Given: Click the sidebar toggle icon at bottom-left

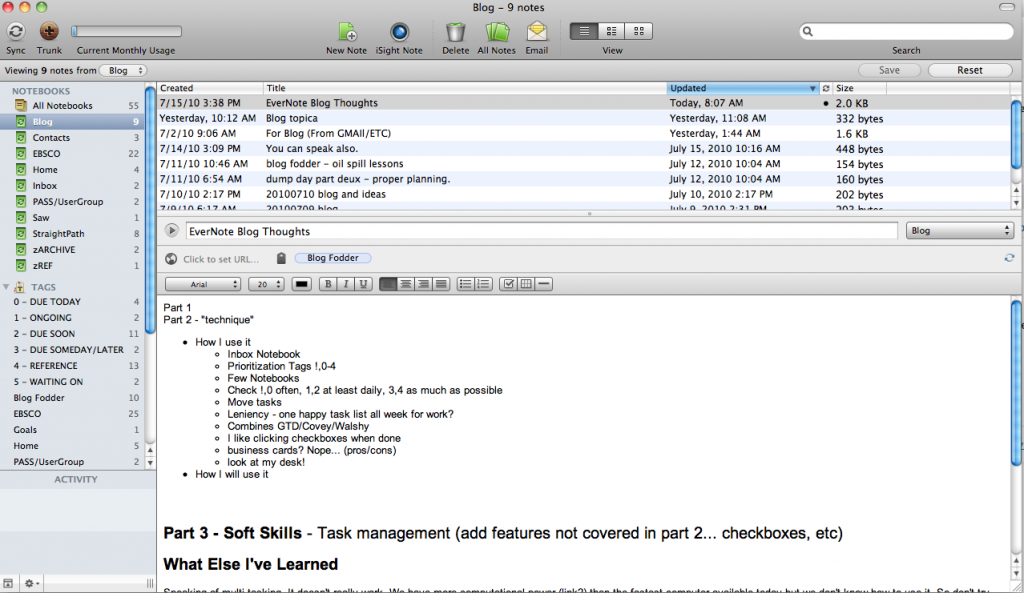Looking at the screenshot, I should click(8, 583).
